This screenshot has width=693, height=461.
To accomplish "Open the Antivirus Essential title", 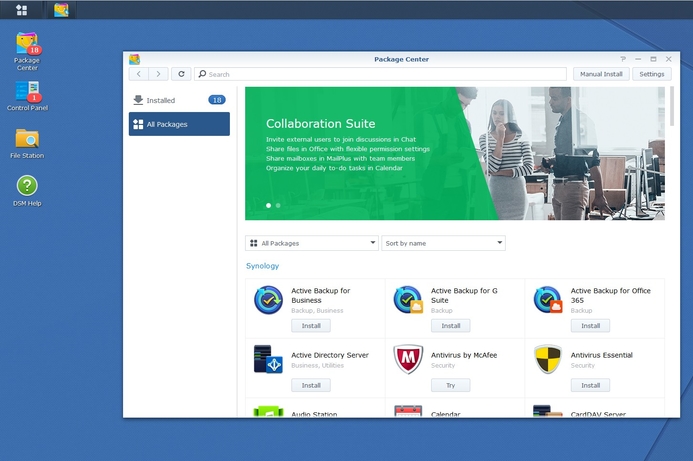I will click(x=602, y=355).
